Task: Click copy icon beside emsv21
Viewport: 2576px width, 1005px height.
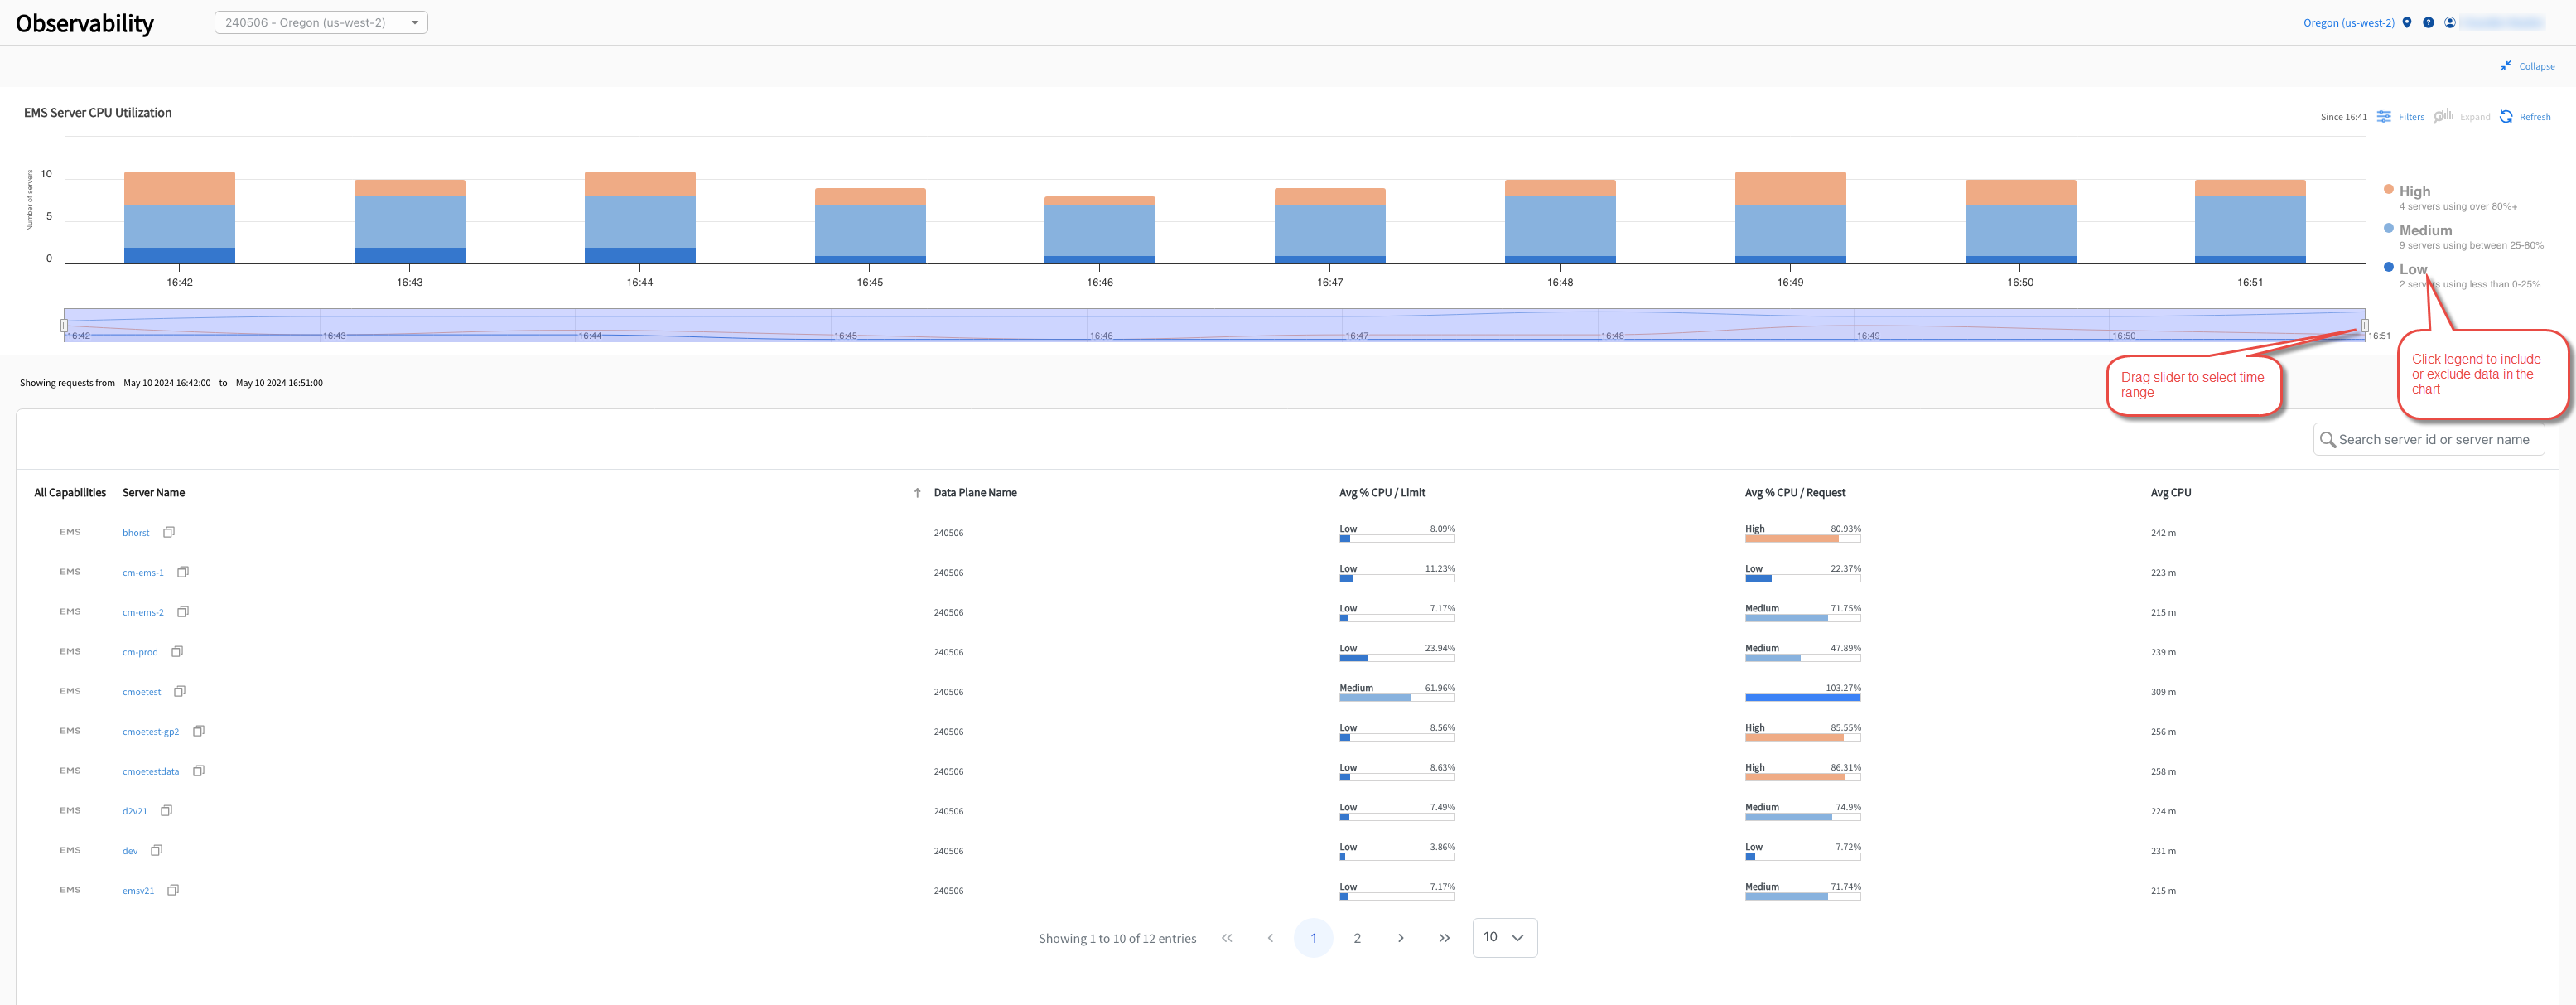Action: [173, 890]
